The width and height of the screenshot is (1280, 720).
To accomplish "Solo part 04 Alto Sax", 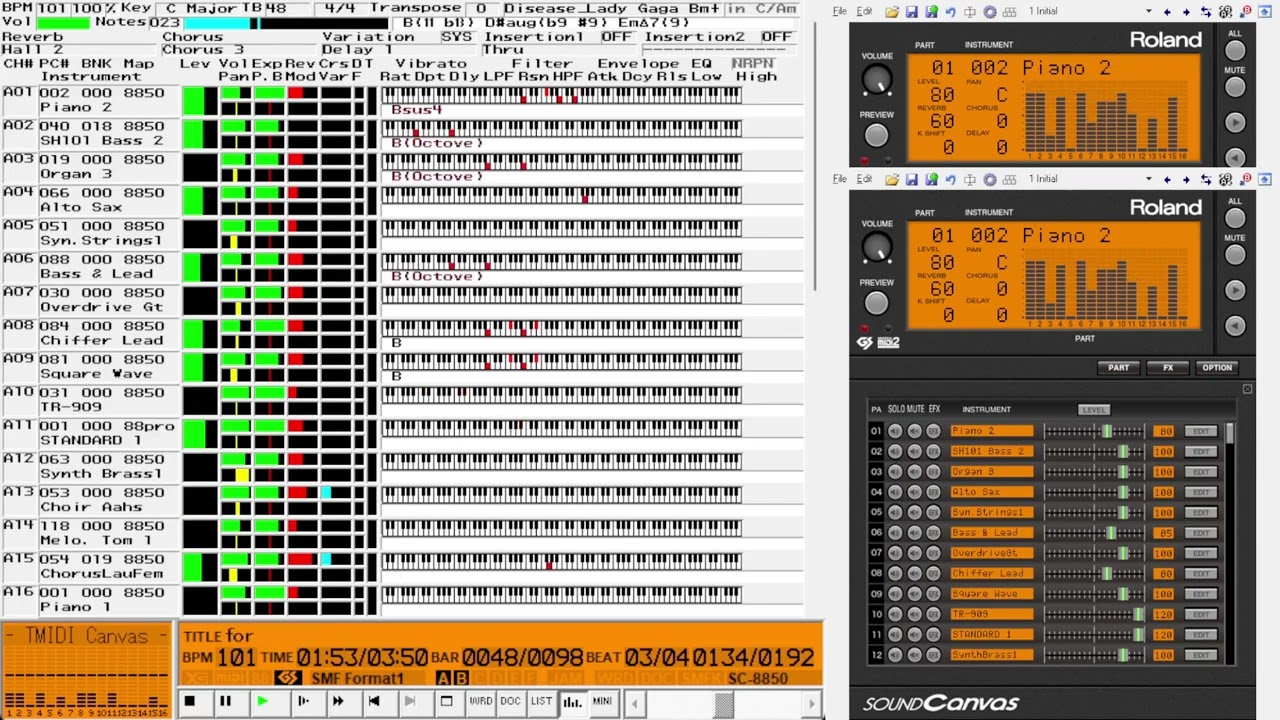I will [x=895, y=492].
